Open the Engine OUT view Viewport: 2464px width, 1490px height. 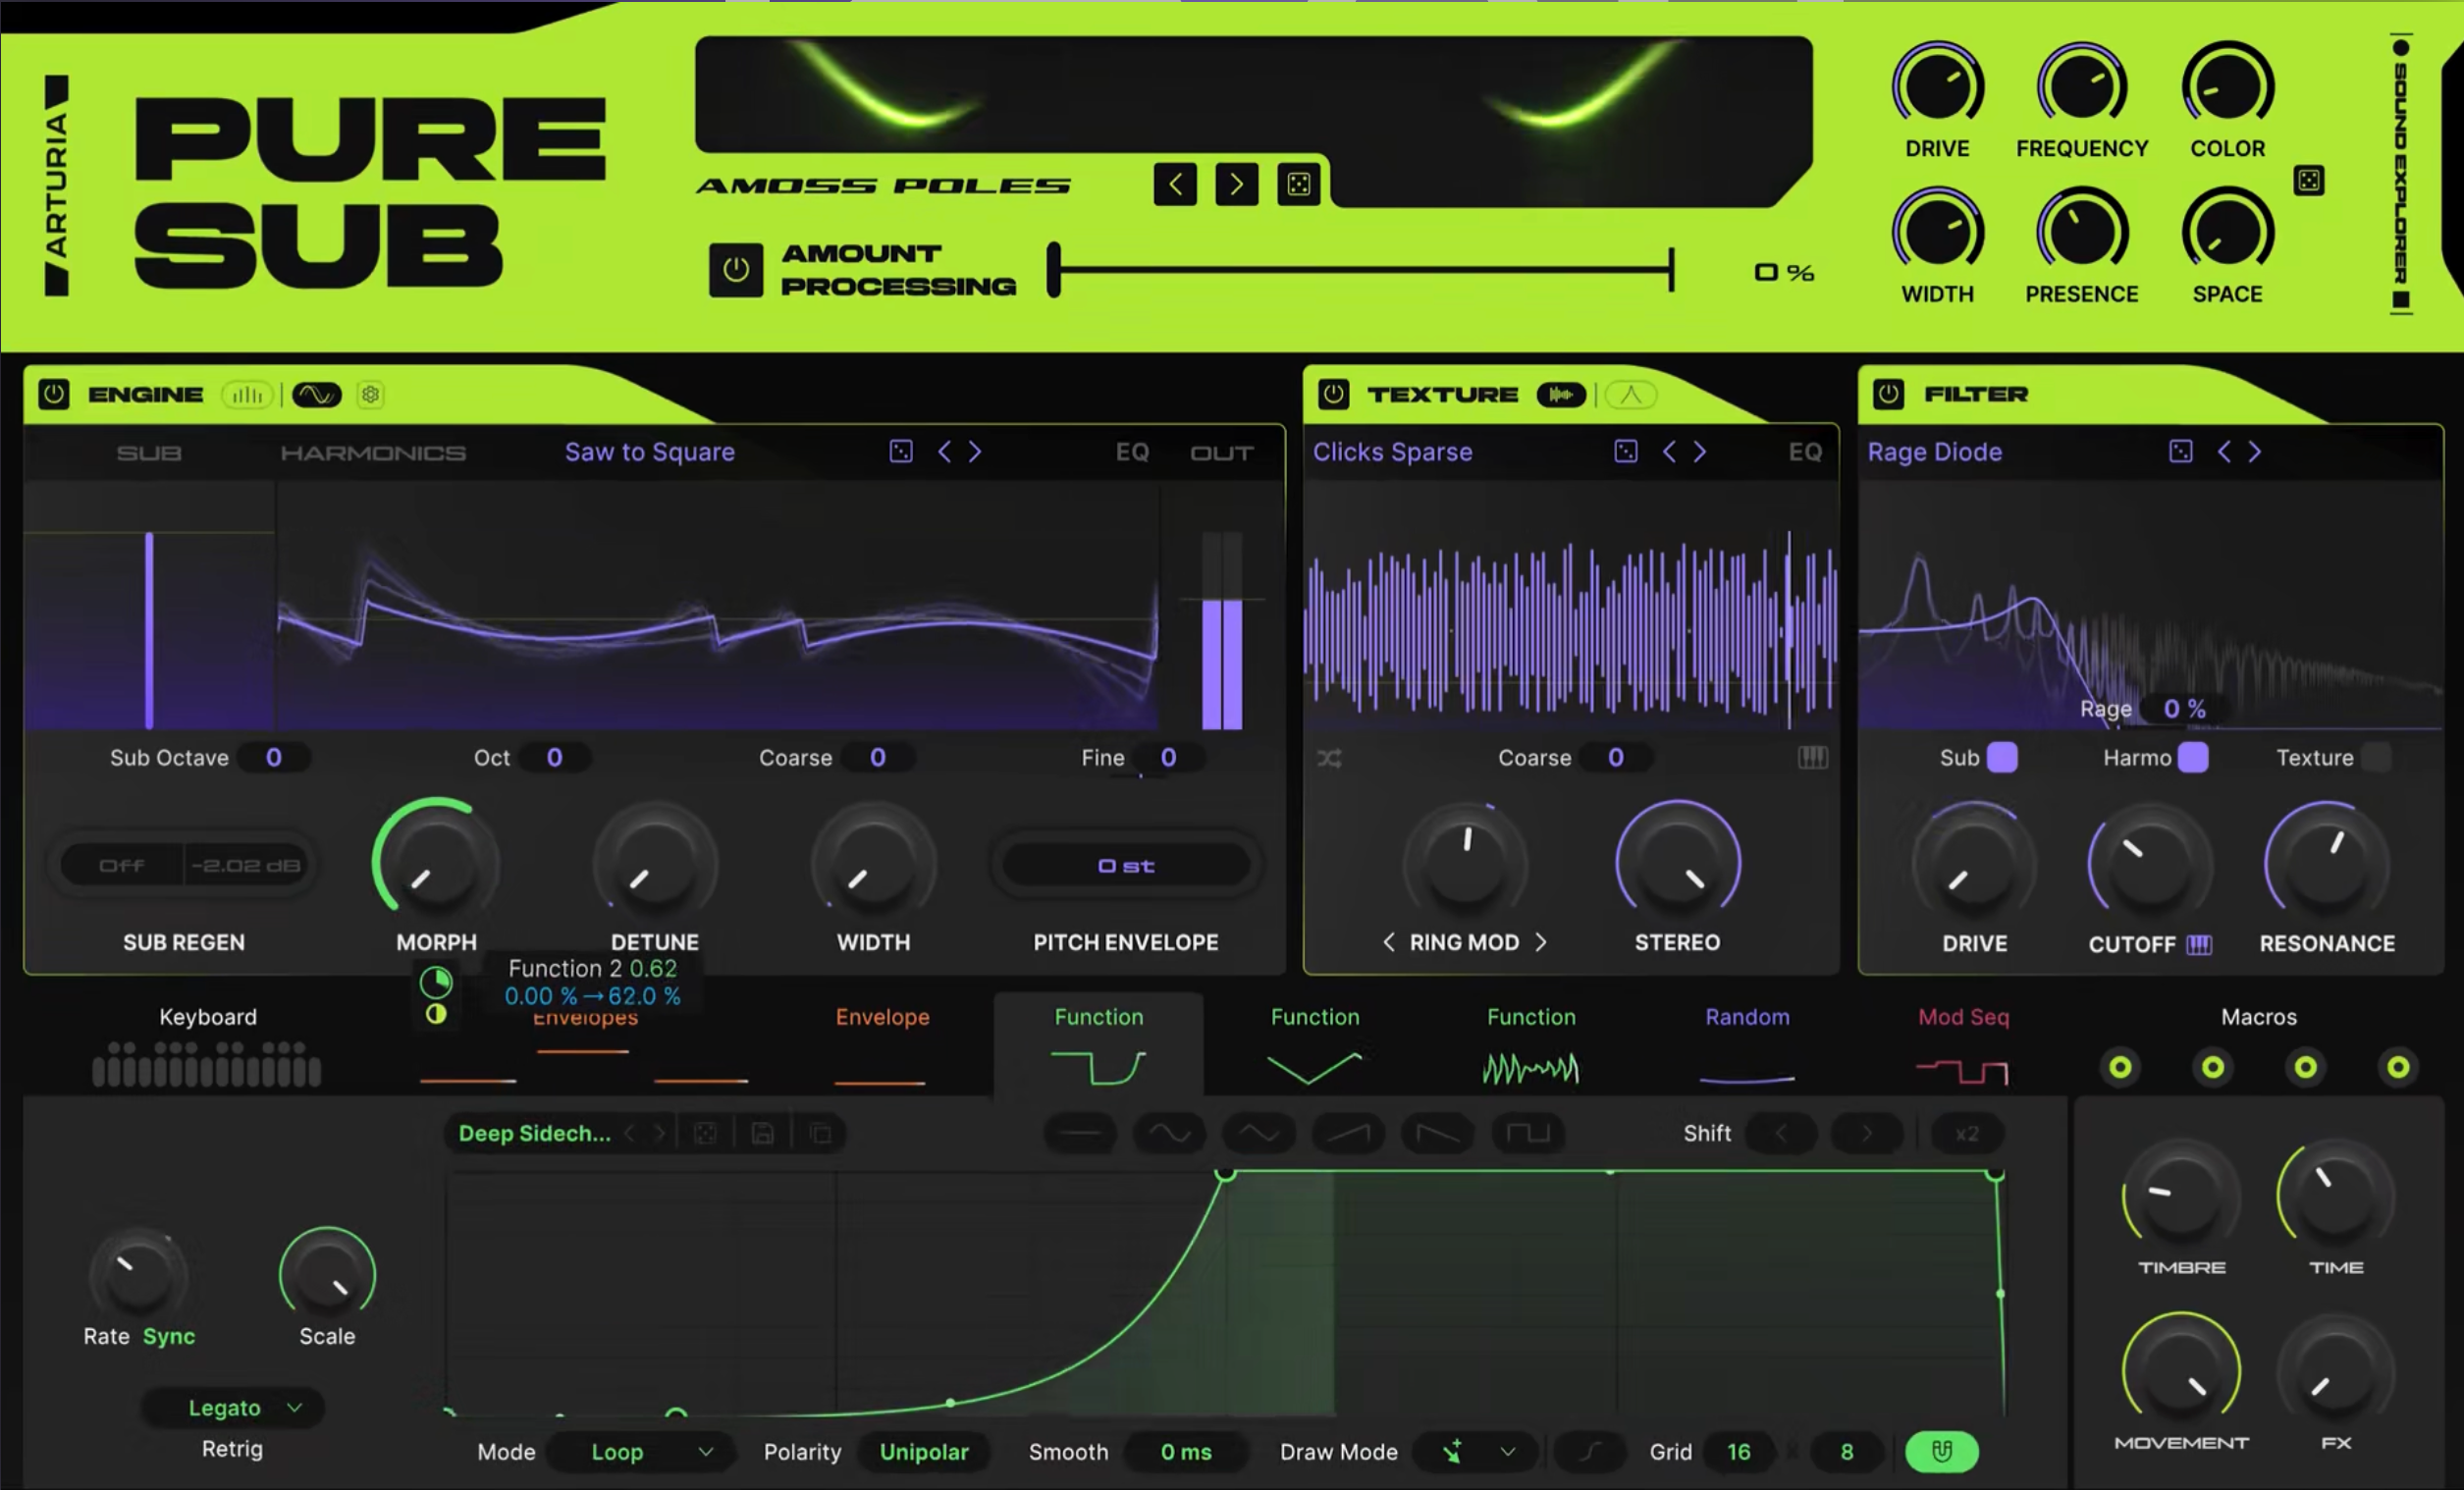[1221, 453]
